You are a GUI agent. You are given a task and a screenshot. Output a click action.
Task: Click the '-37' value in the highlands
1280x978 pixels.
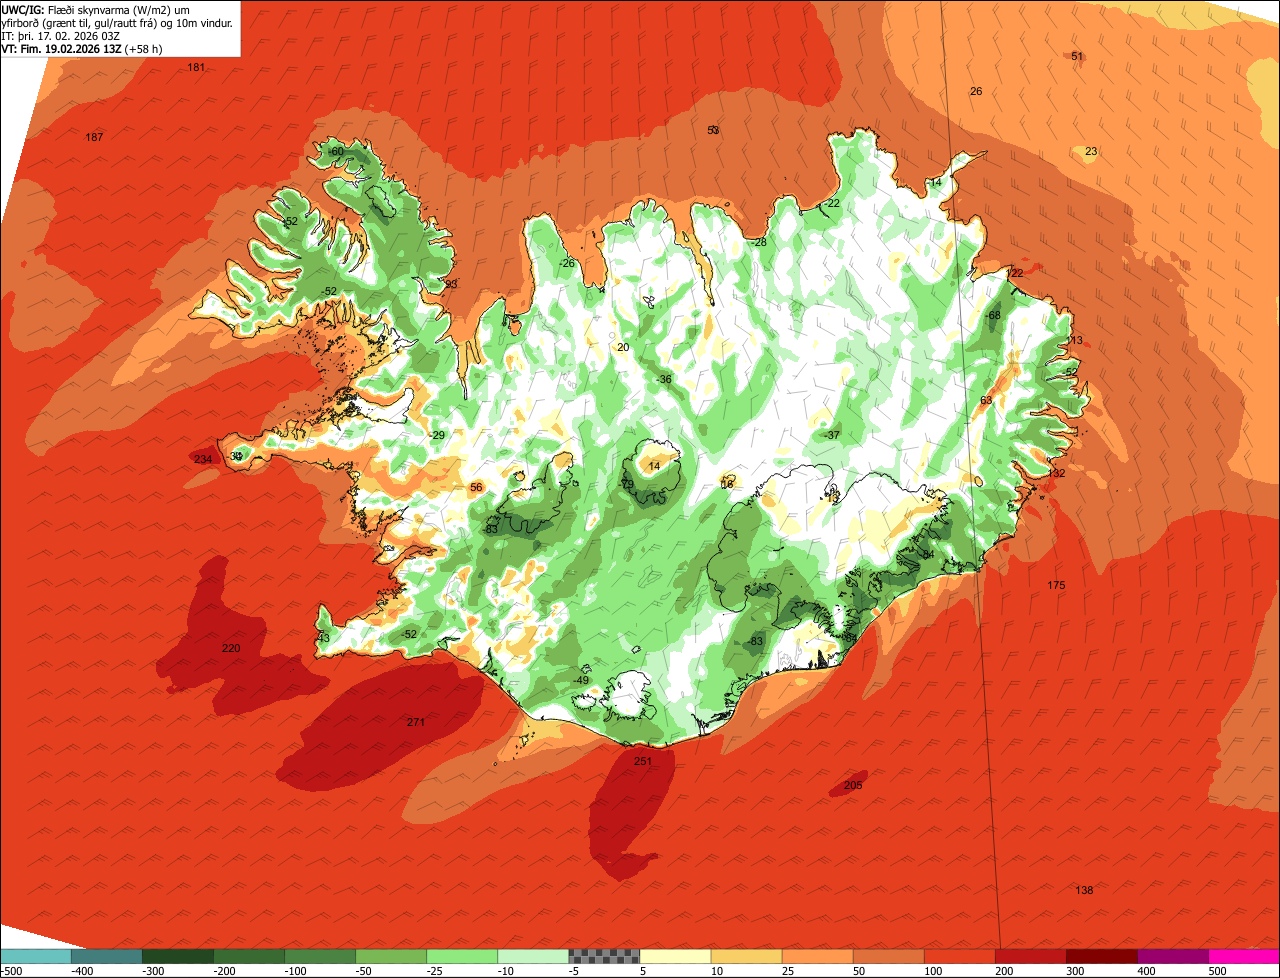pos(832,435)
